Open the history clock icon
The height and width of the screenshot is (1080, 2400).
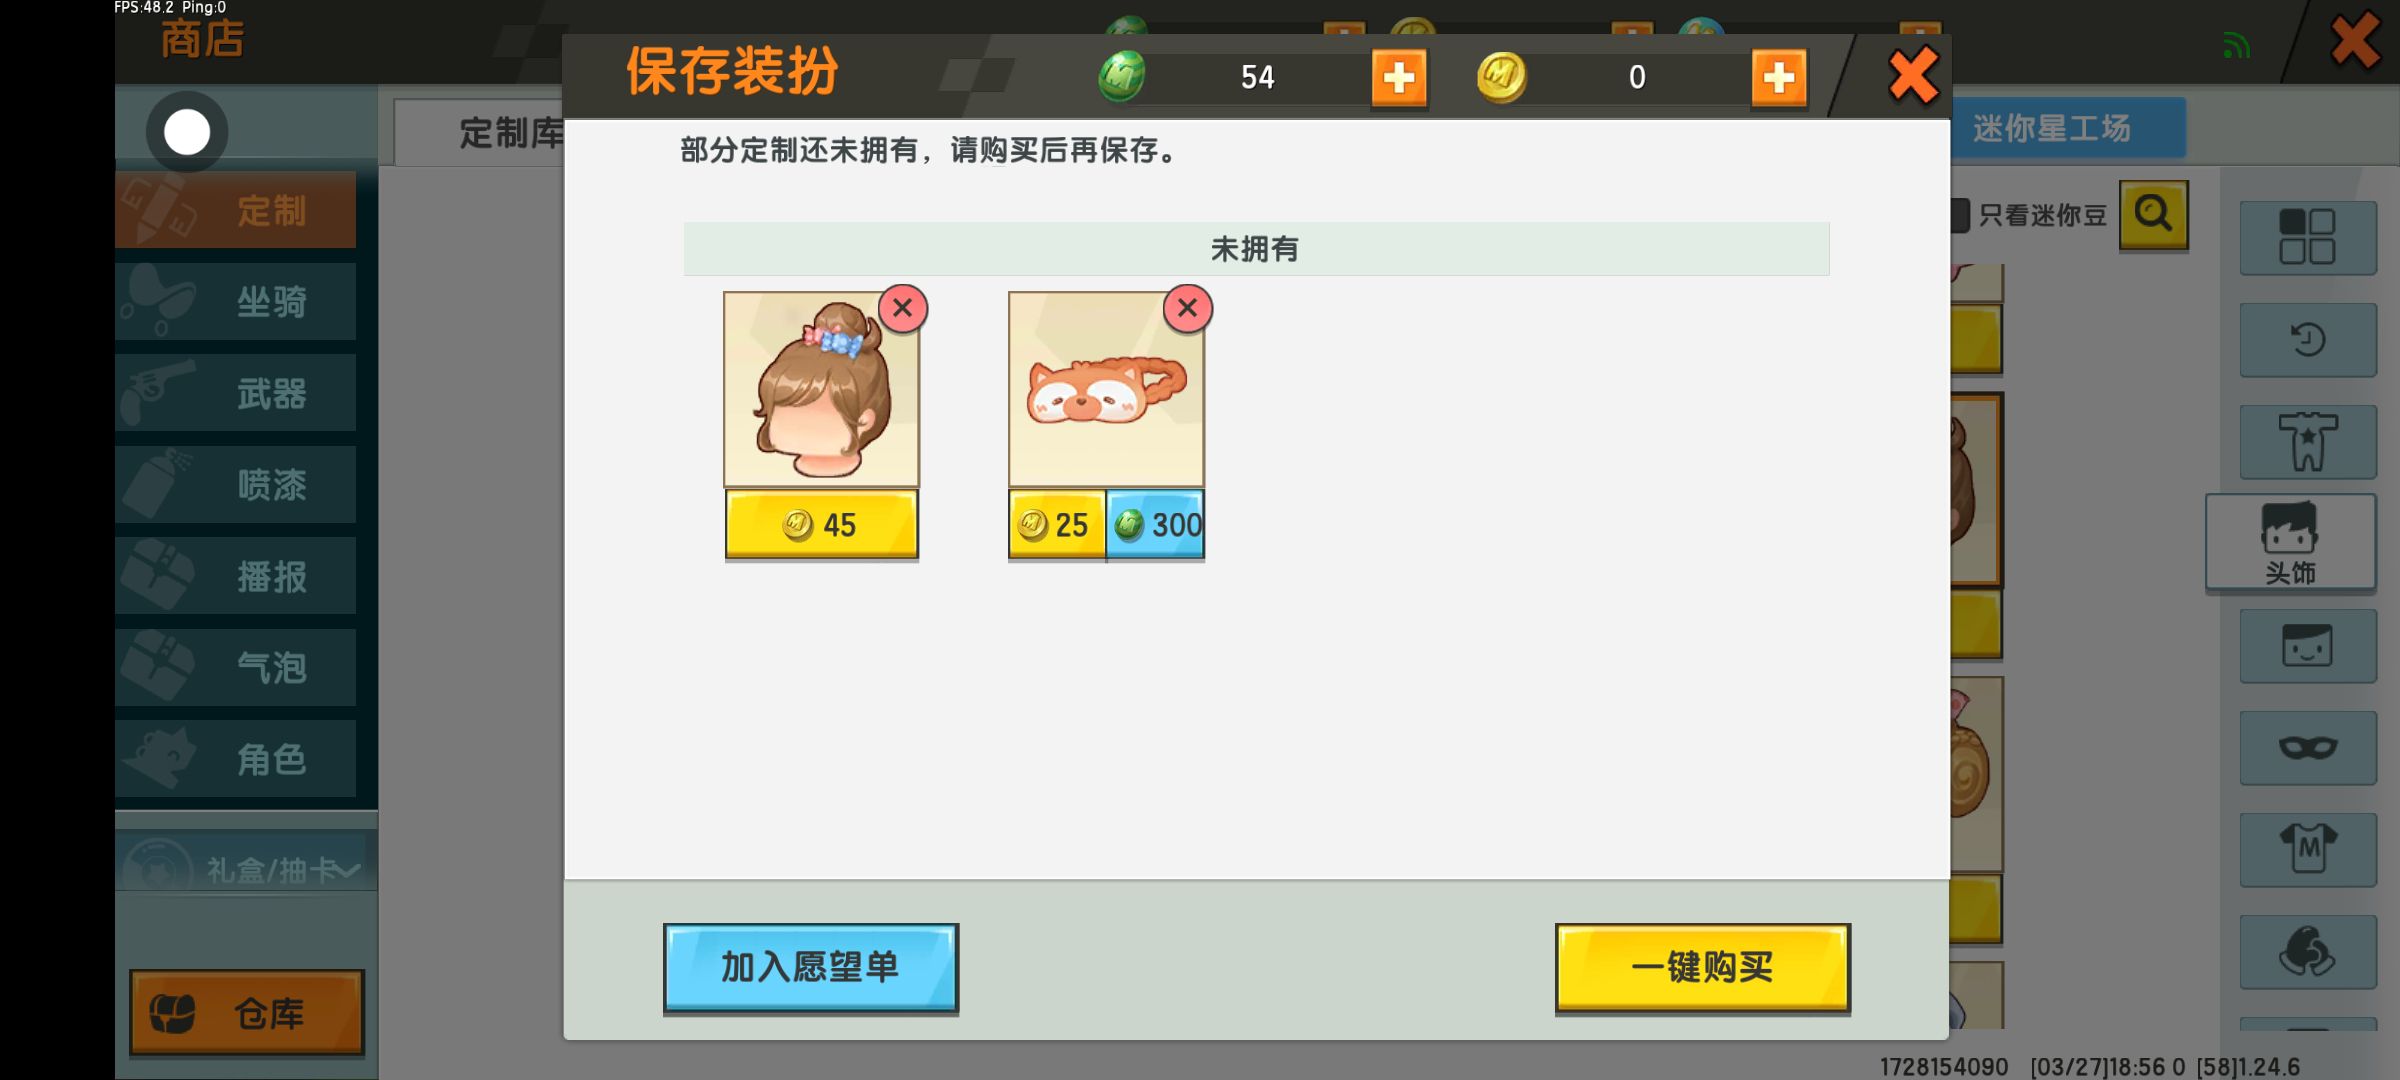pyautogui.click(x=2308, y=340)
